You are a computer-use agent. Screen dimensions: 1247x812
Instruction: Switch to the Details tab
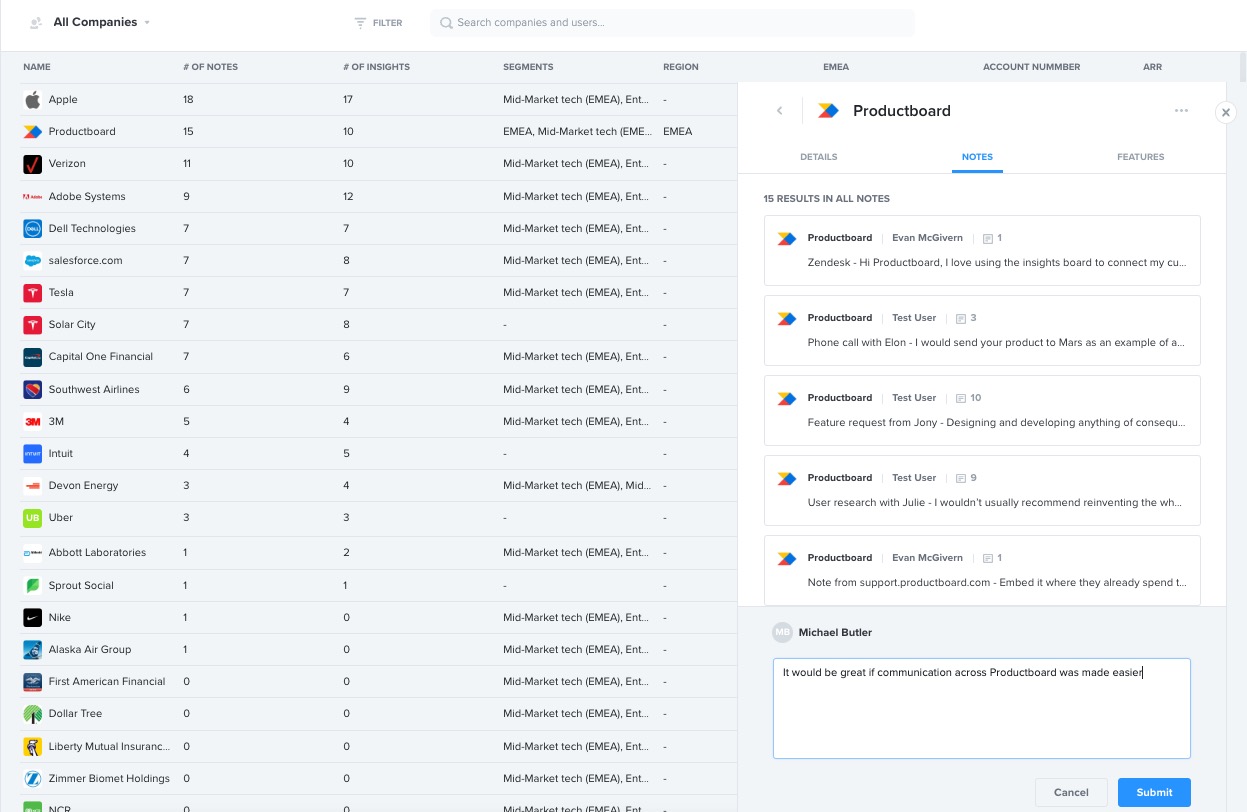[x=818, y=157]
